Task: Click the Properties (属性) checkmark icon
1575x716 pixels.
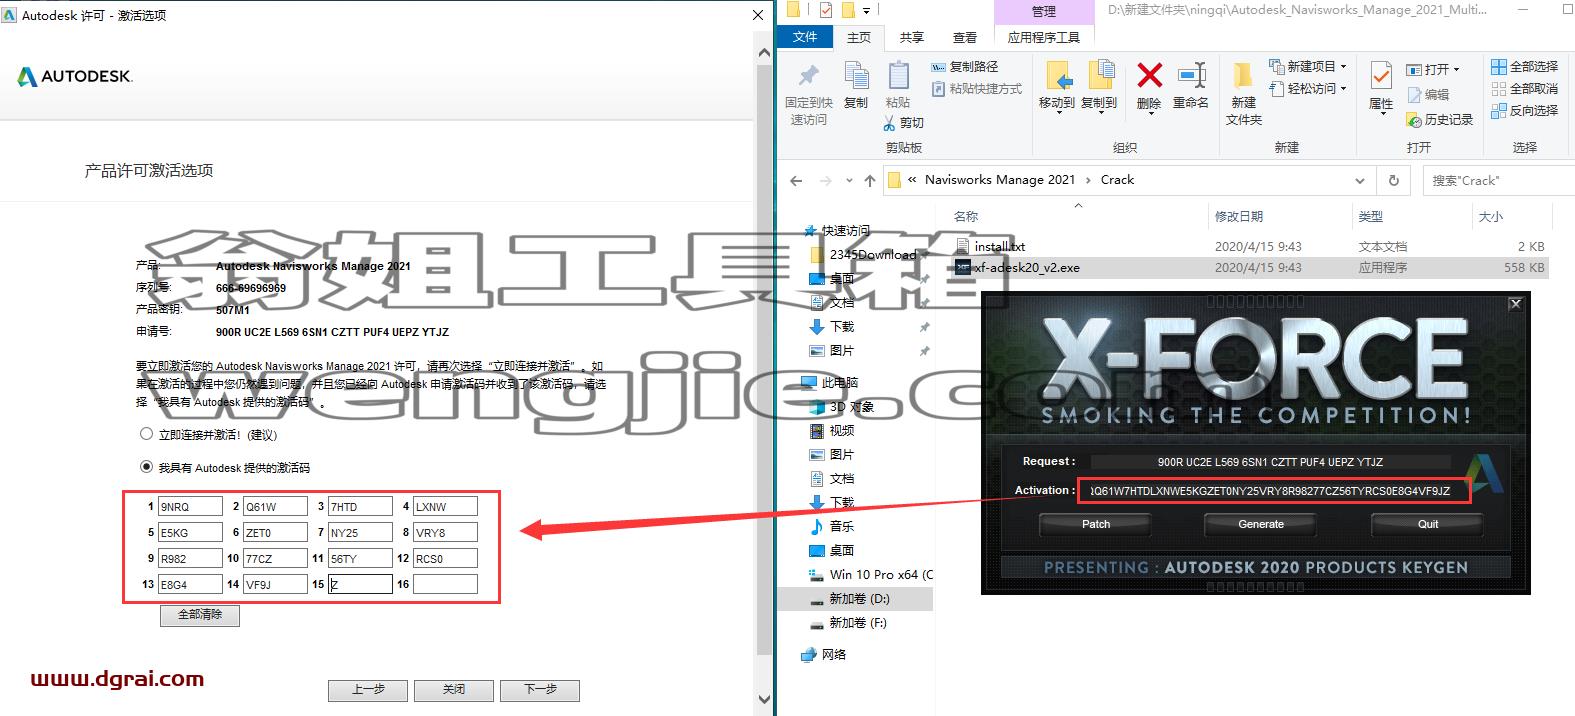Action: click(1381, 76)
